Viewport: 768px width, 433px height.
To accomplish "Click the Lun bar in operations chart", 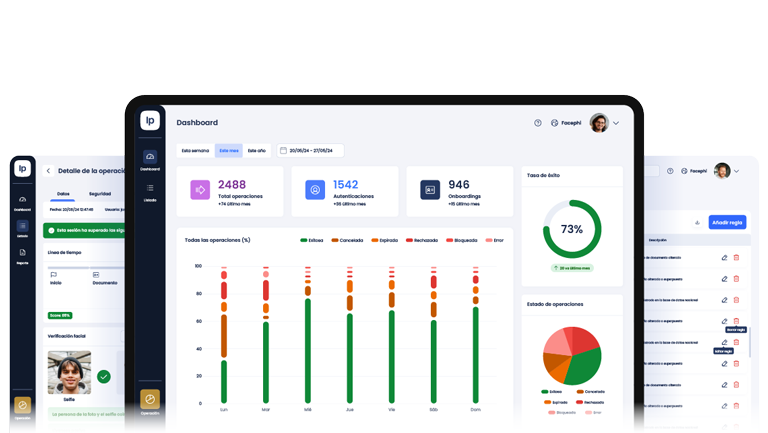I will pyautogui.click(x=224, y=335).
